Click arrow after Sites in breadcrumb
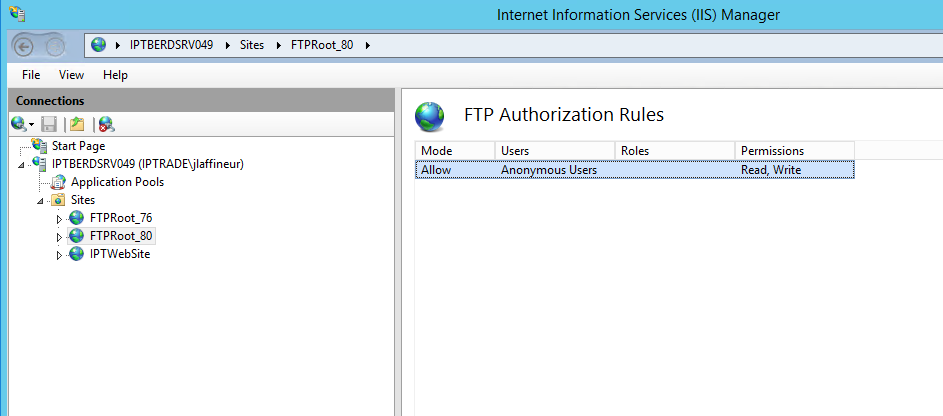 pyautogui.click(x=278, y=45)
